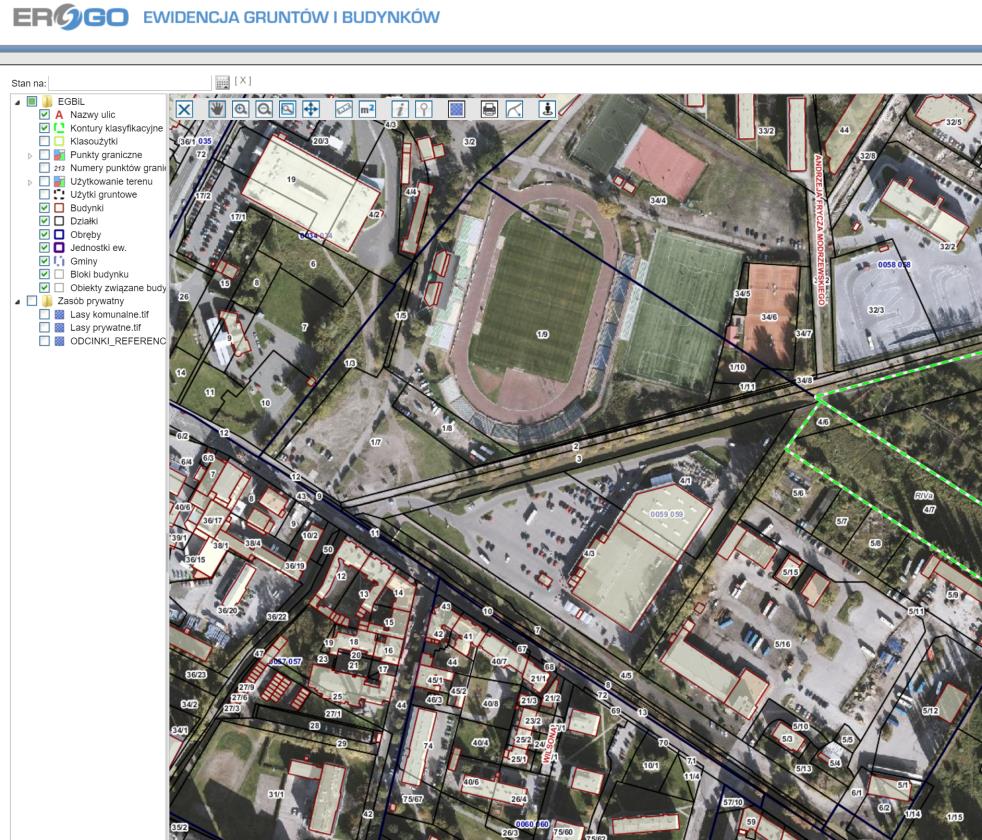Select the info identify tool
Screen dimensions: 982x840
400,110
